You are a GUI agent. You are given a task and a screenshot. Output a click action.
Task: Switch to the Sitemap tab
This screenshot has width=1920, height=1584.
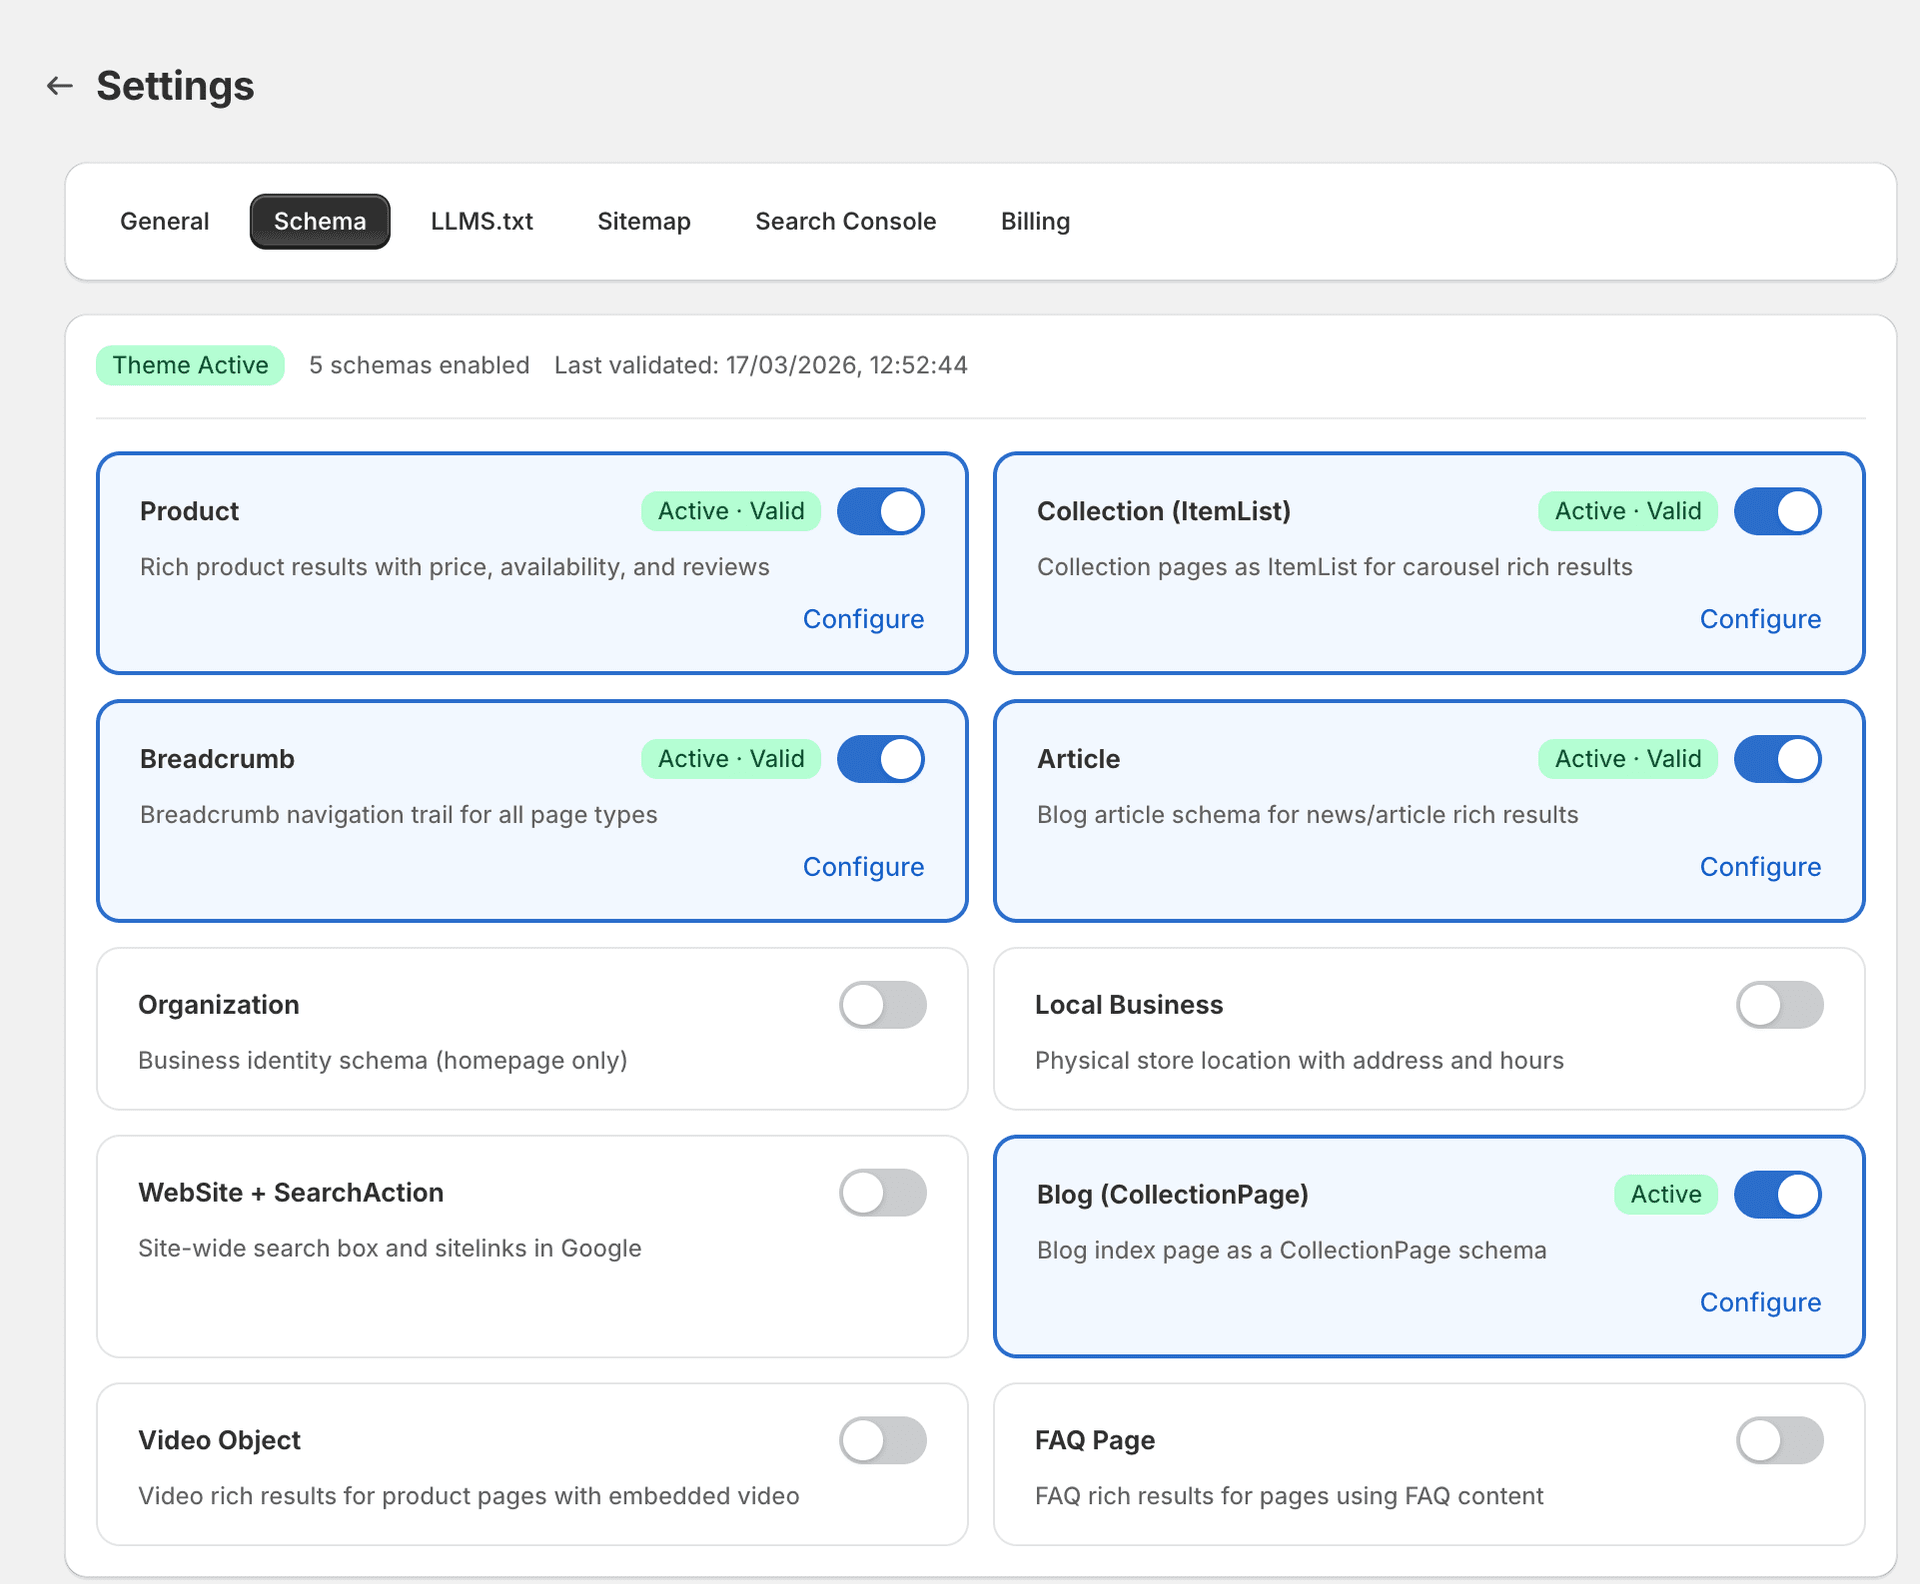[643, 221]
